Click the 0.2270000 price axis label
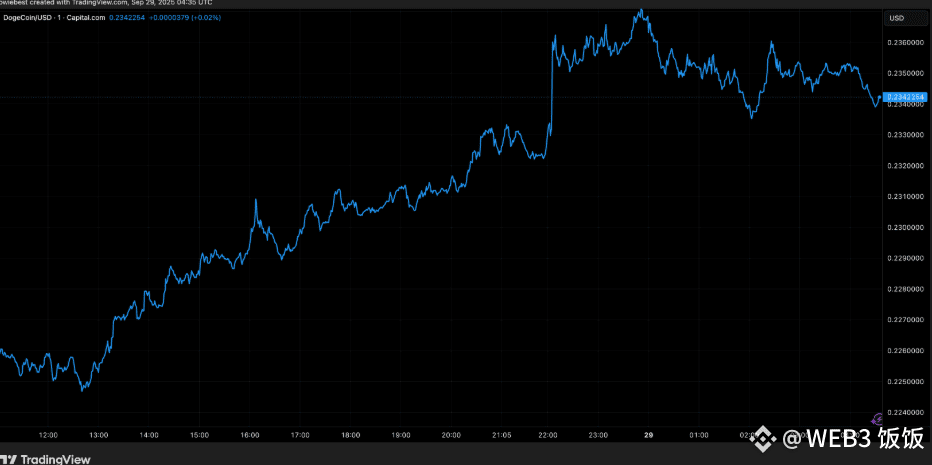The width and height of the screenshot is (932, 465). [x=905, y=320]
